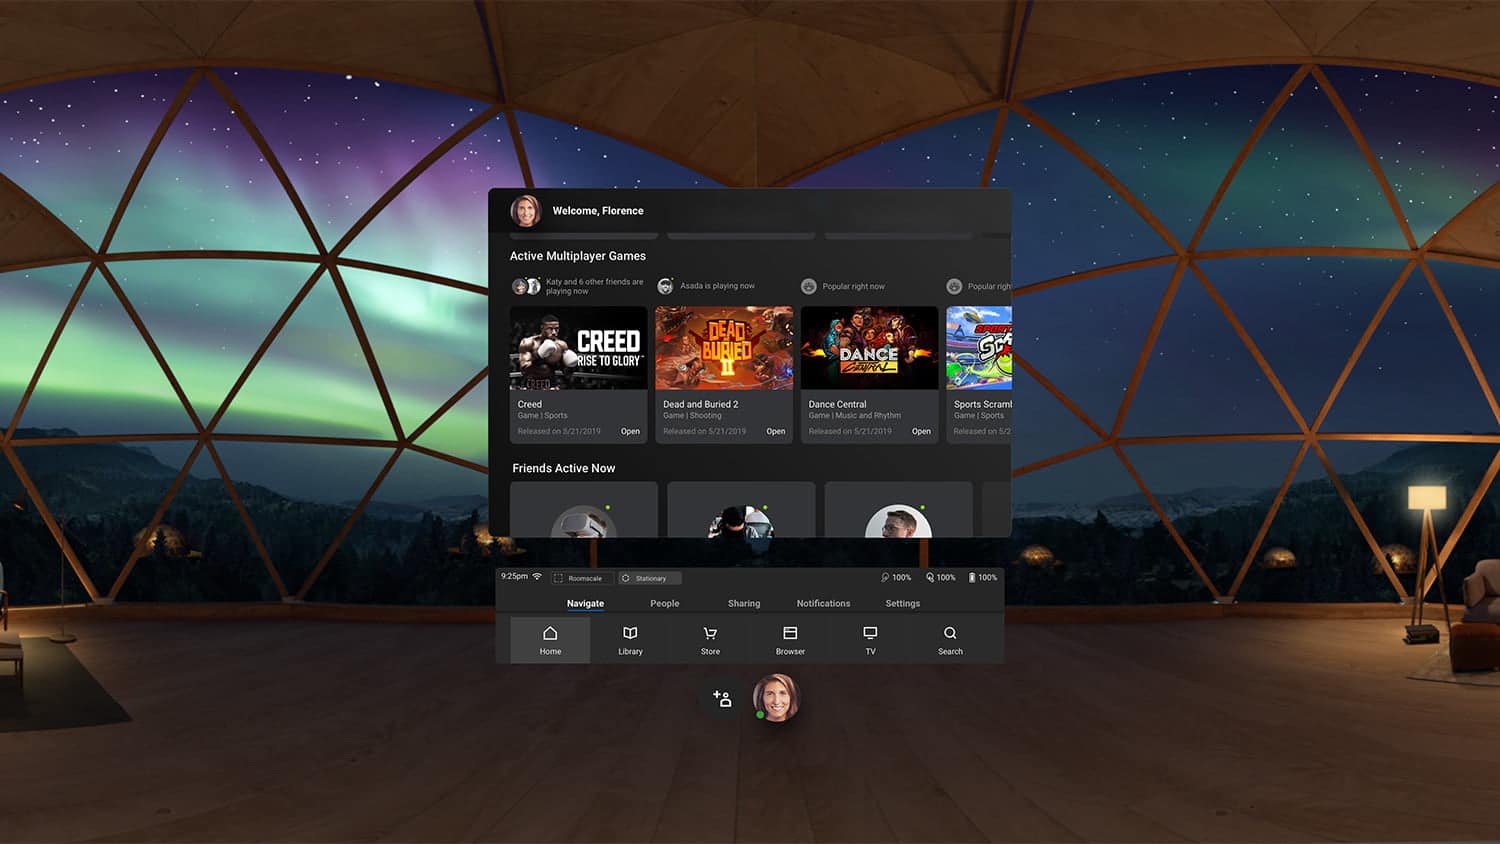Open the Library from the navigation bar
The height and width of the screenshot is (844, 1500).
pos(630,640)
